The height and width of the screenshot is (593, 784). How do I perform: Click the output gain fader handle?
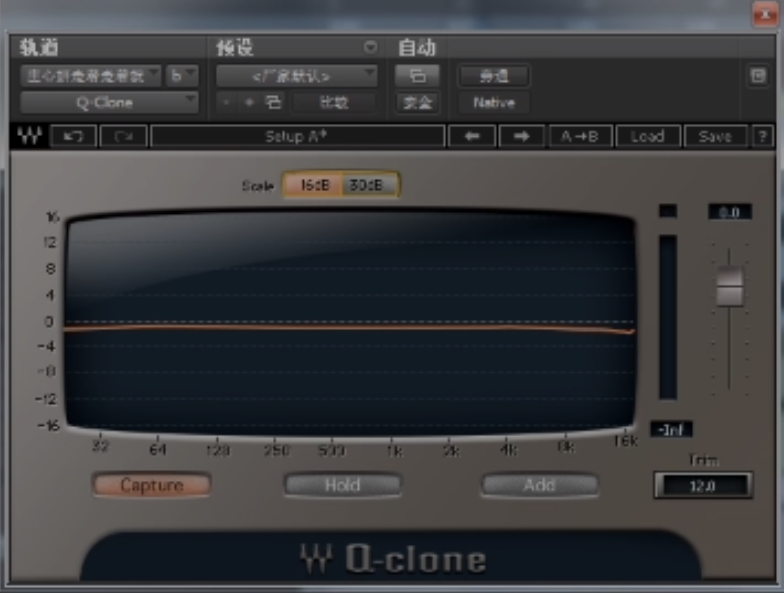pyautogui.click(x=729, y=287)
